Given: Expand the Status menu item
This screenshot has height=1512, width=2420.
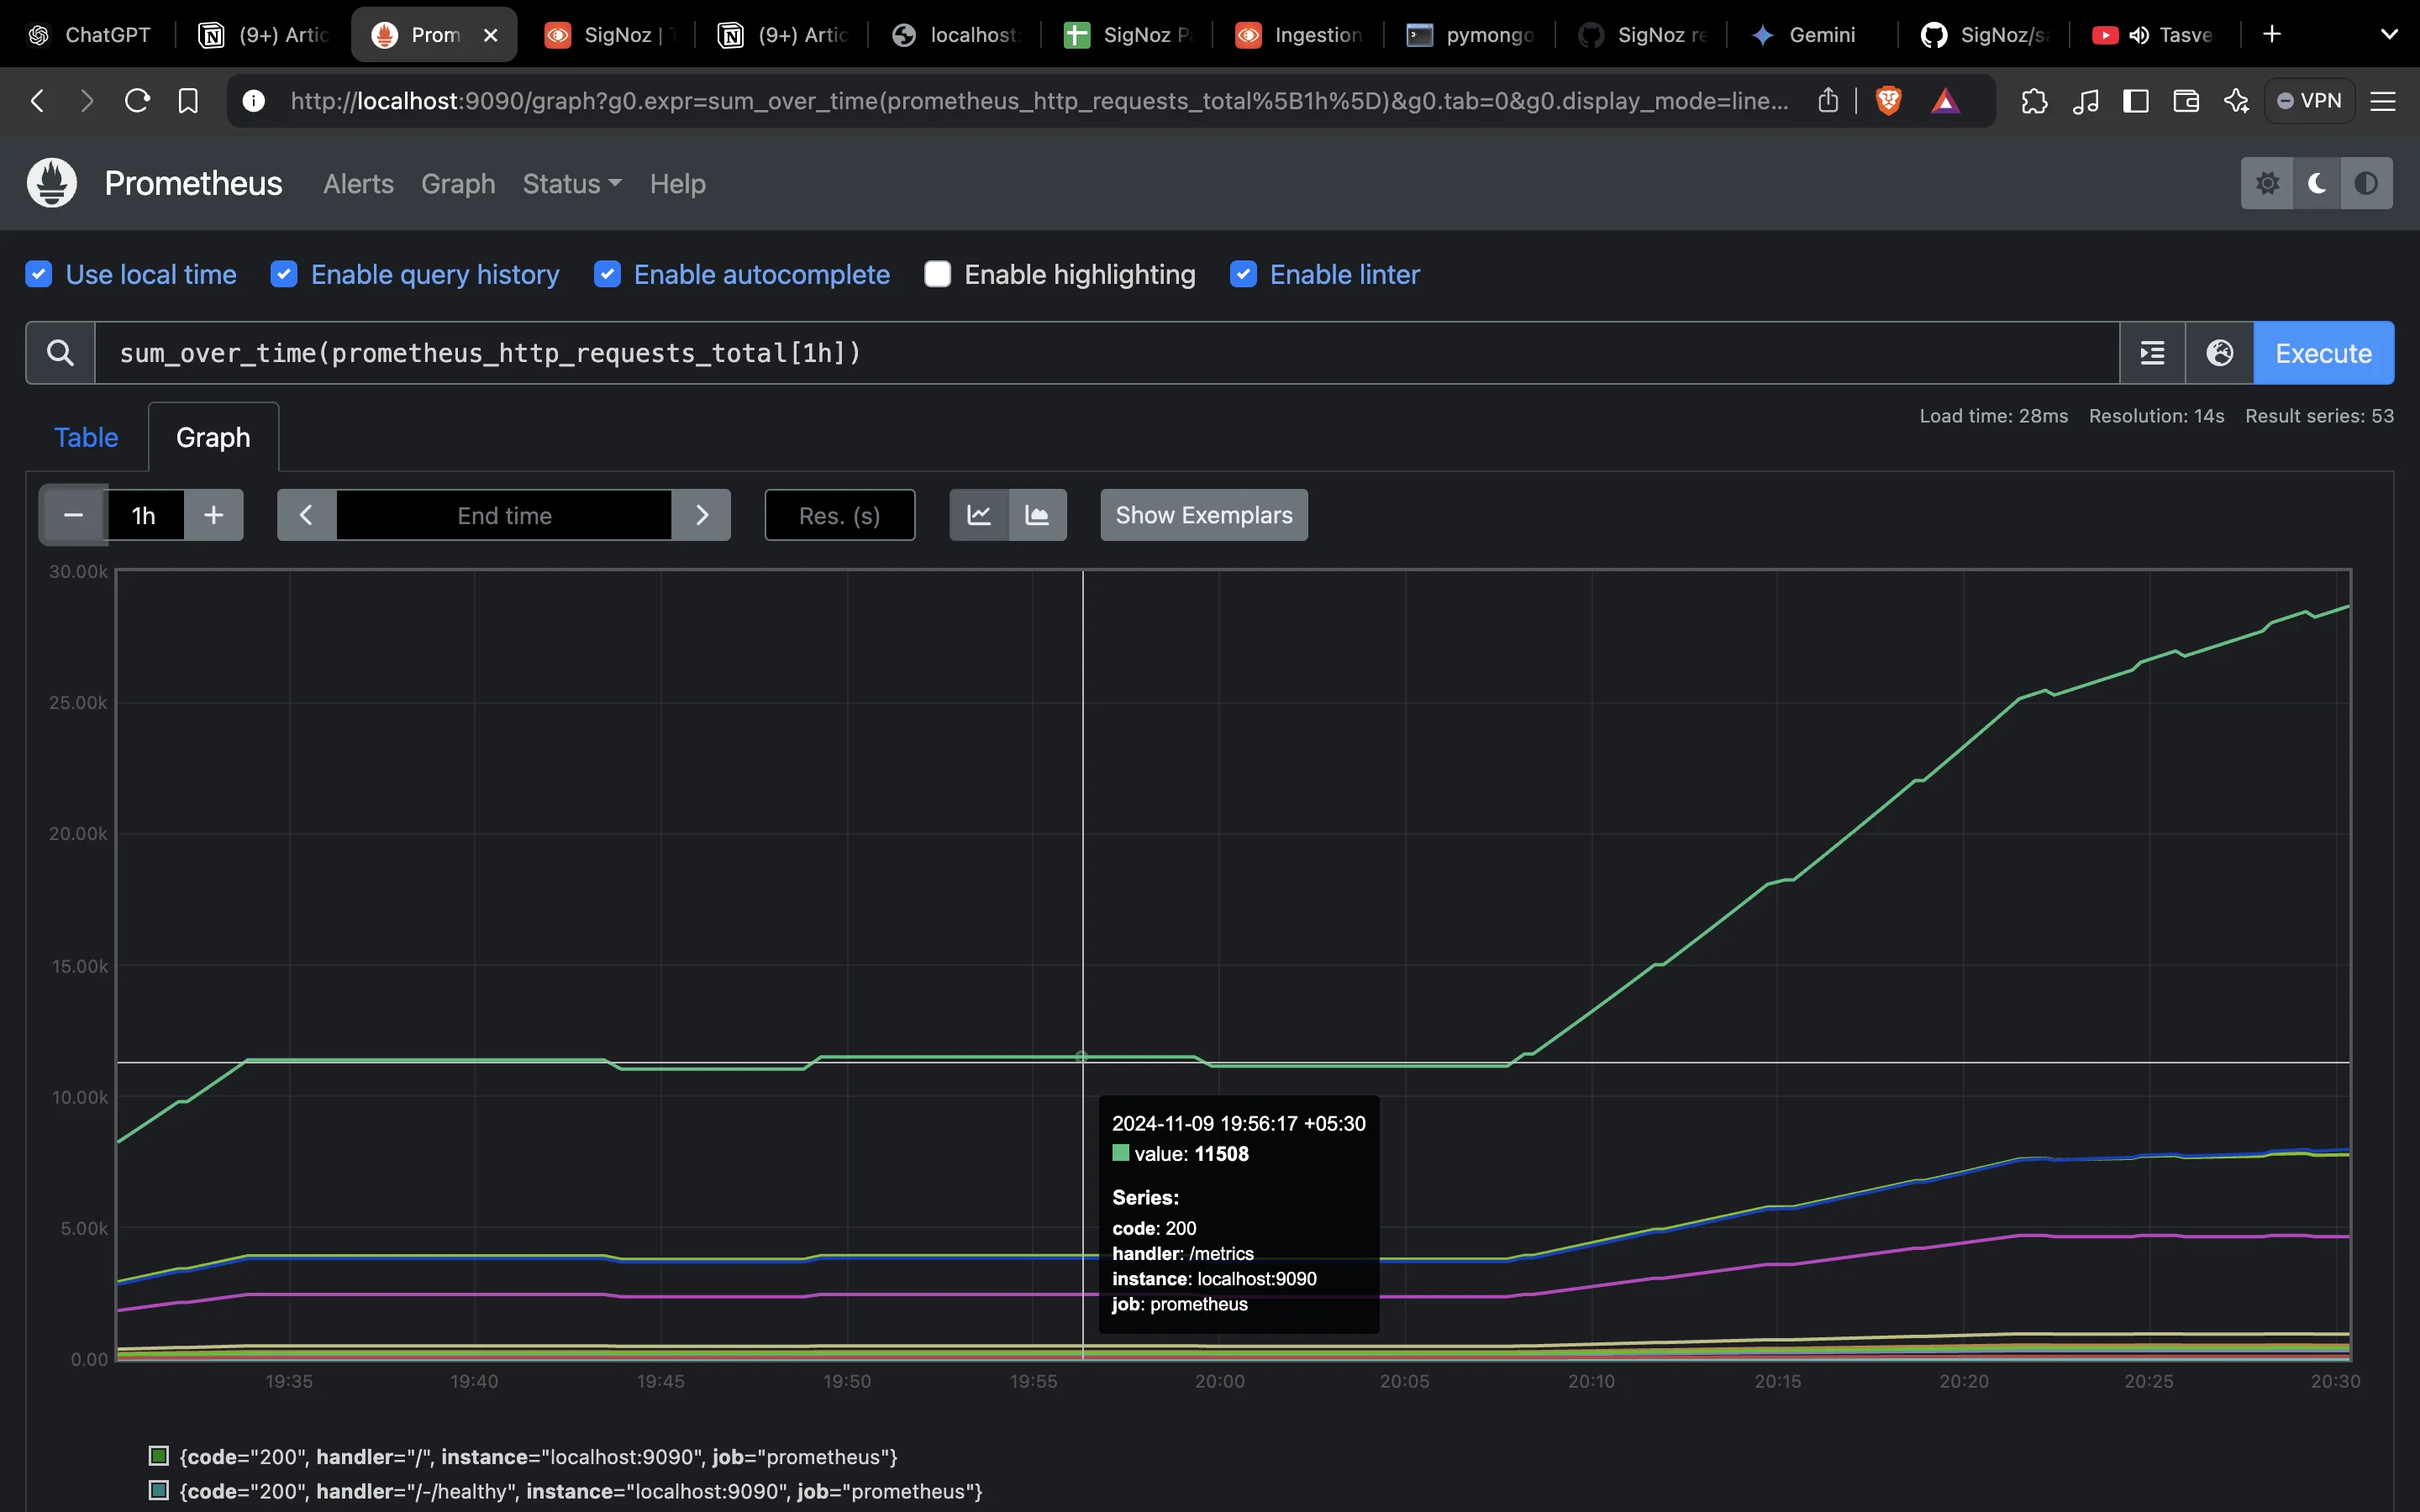Looking at the screenshot, I should pyautogui.click(x=571, y=183).
